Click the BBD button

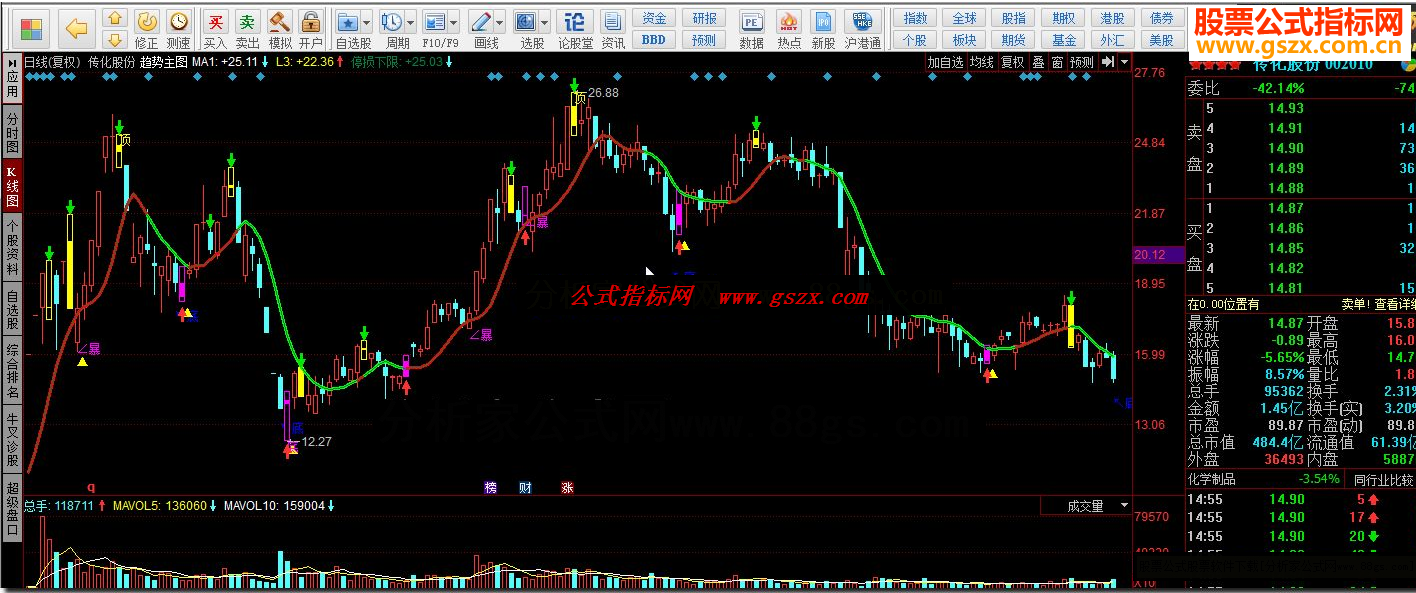(654, 40)
